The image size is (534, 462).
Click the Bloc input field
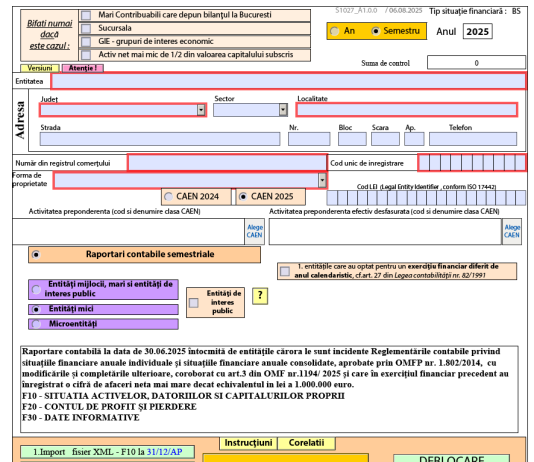[x=352, y=139]
